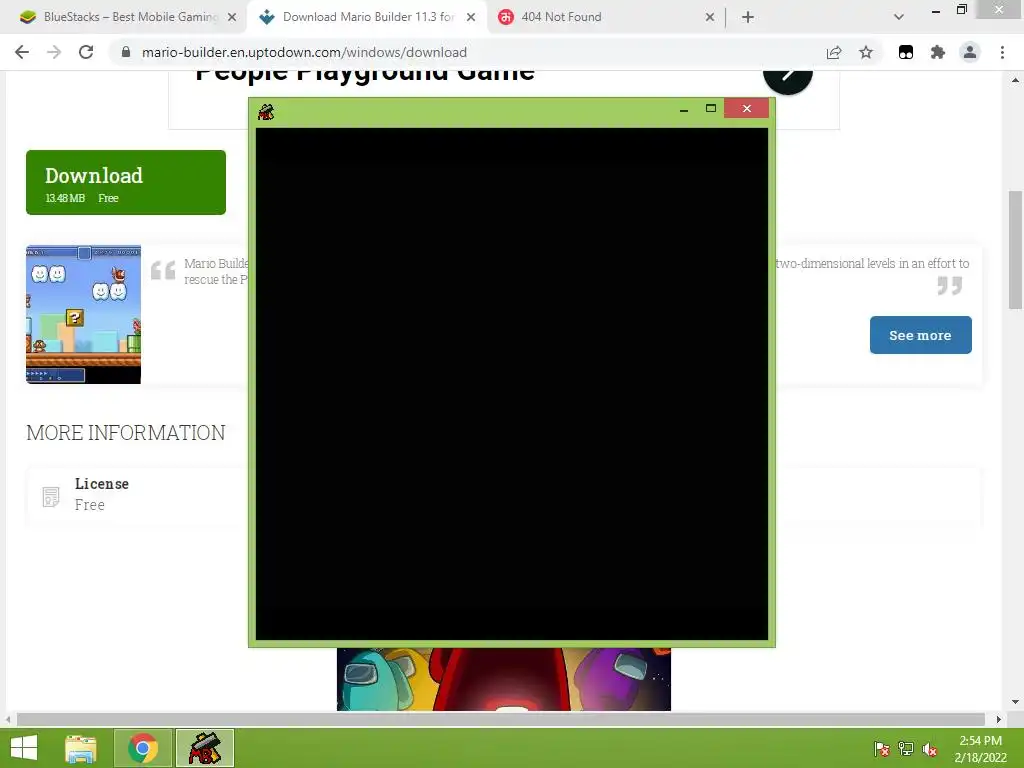Screen dimensions: 1024x768
Task: Maximize the Mario Builder window
Action: click(711, 108)
